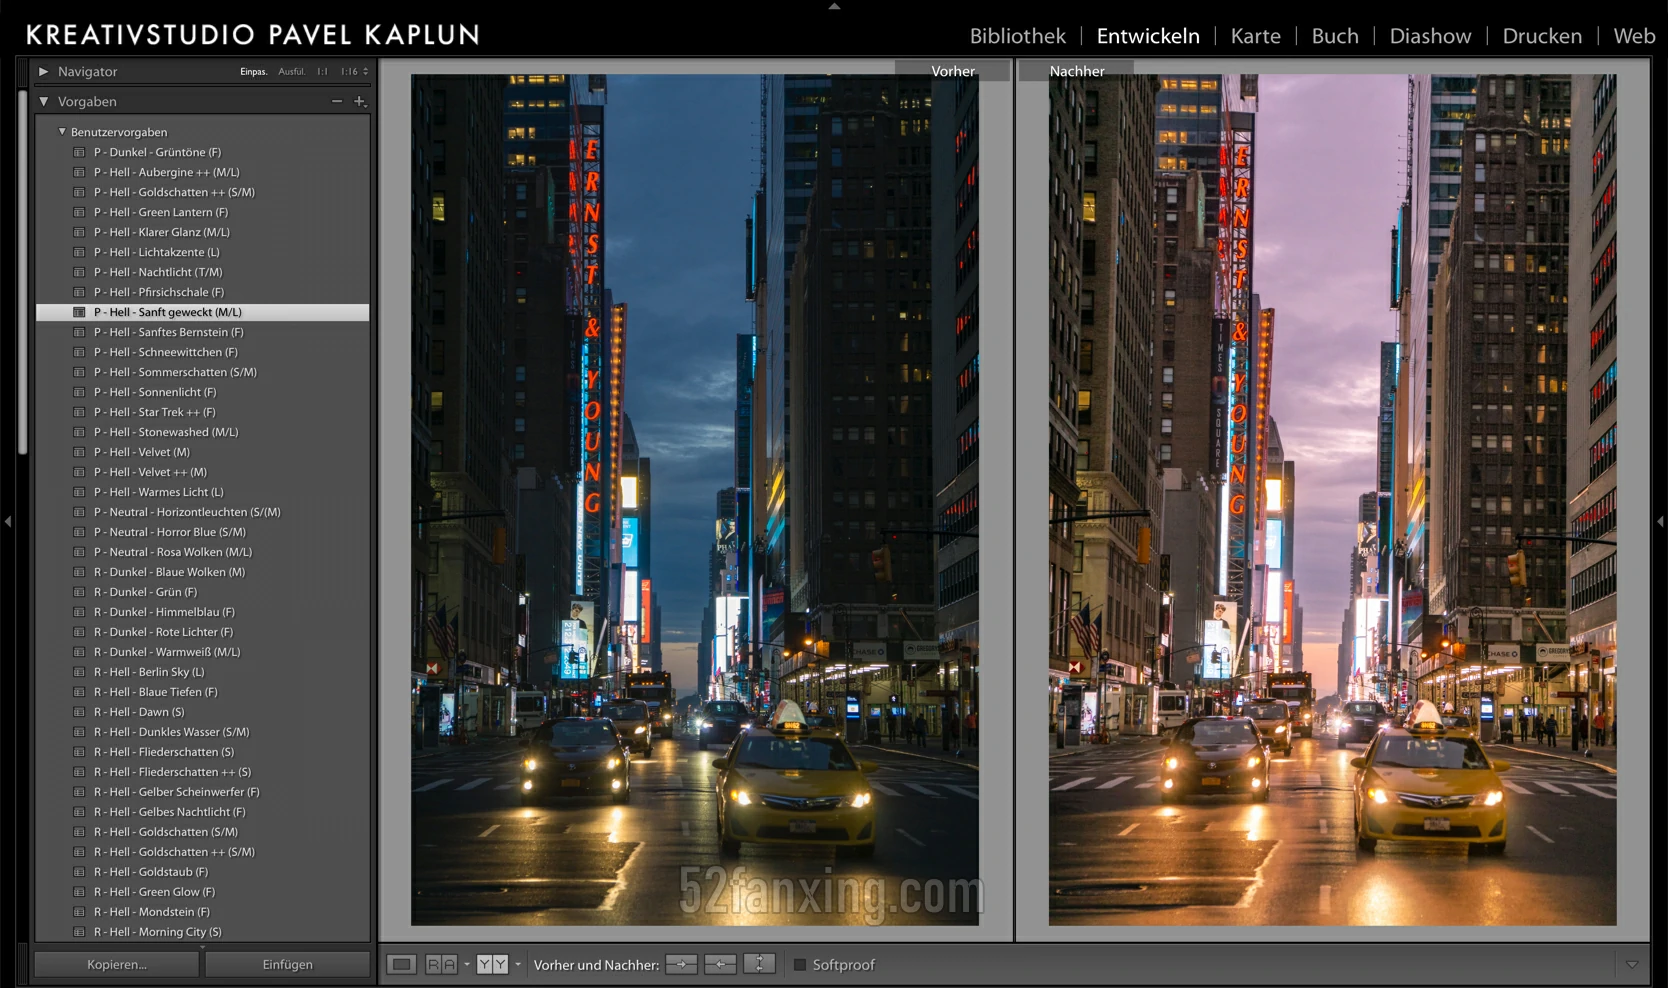Swap Before and After settings icon
1668x988 pixels.
759,964
